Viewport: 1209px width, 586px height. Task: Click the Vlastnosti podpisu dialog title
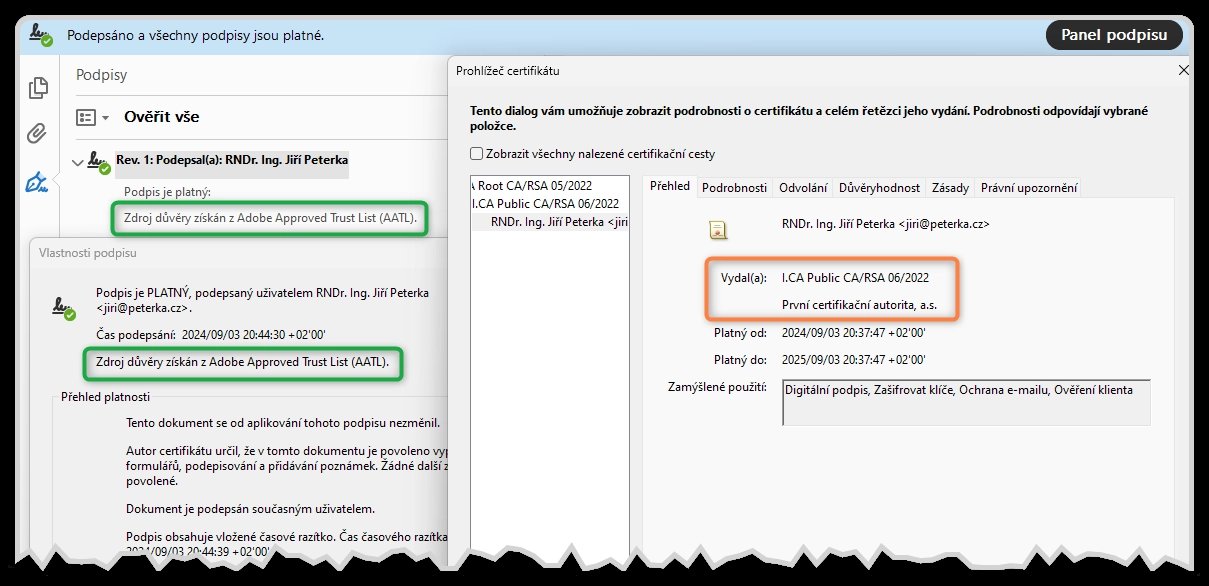[88, 253]
